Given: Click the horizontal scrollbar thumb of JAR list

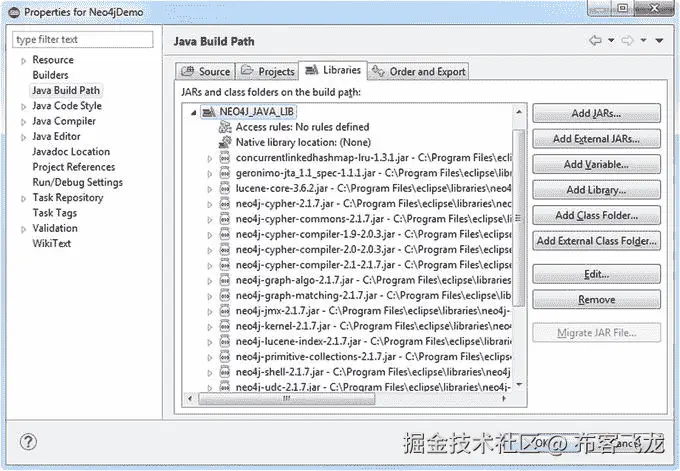Looking at the screenshot, I should (286, 399).
